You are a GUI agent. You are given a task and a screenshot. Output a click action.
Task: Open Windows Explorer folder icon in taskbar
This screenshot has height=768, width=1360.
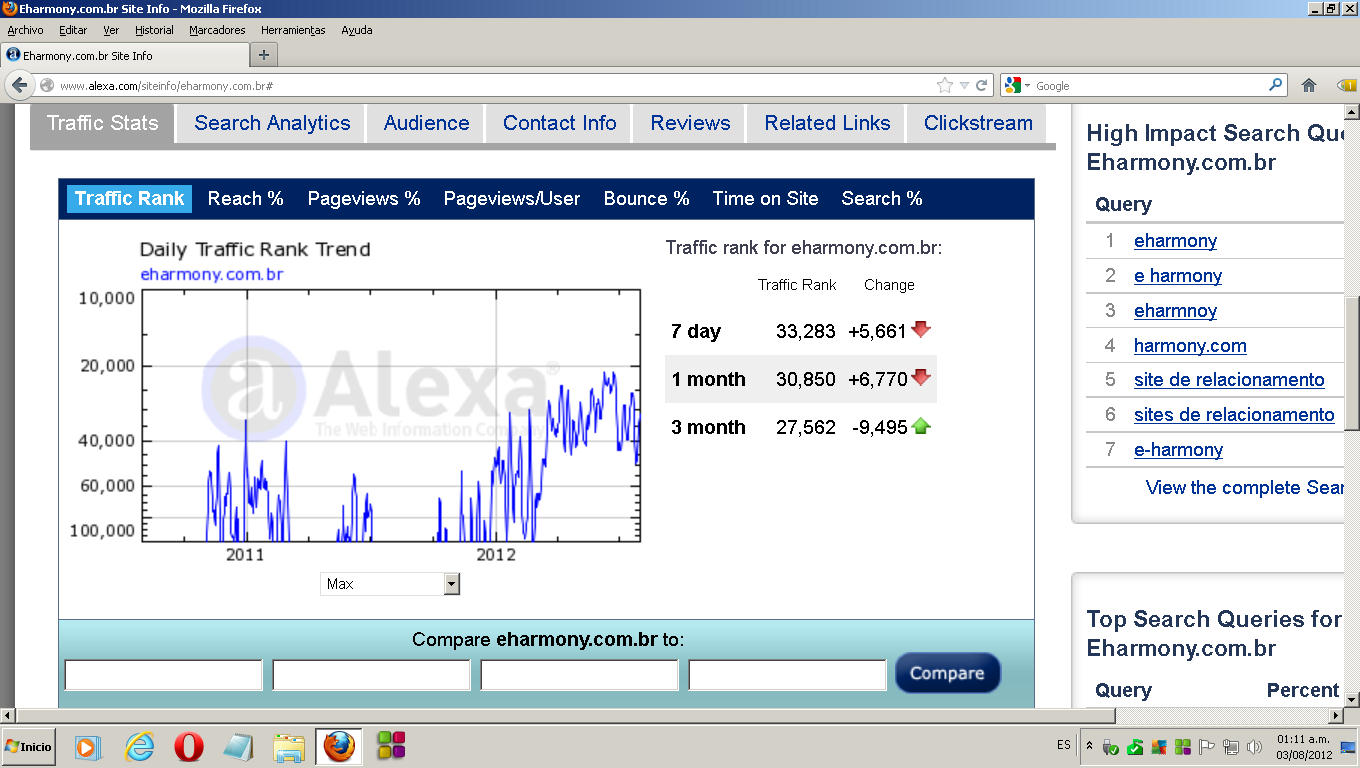[289, 746]
